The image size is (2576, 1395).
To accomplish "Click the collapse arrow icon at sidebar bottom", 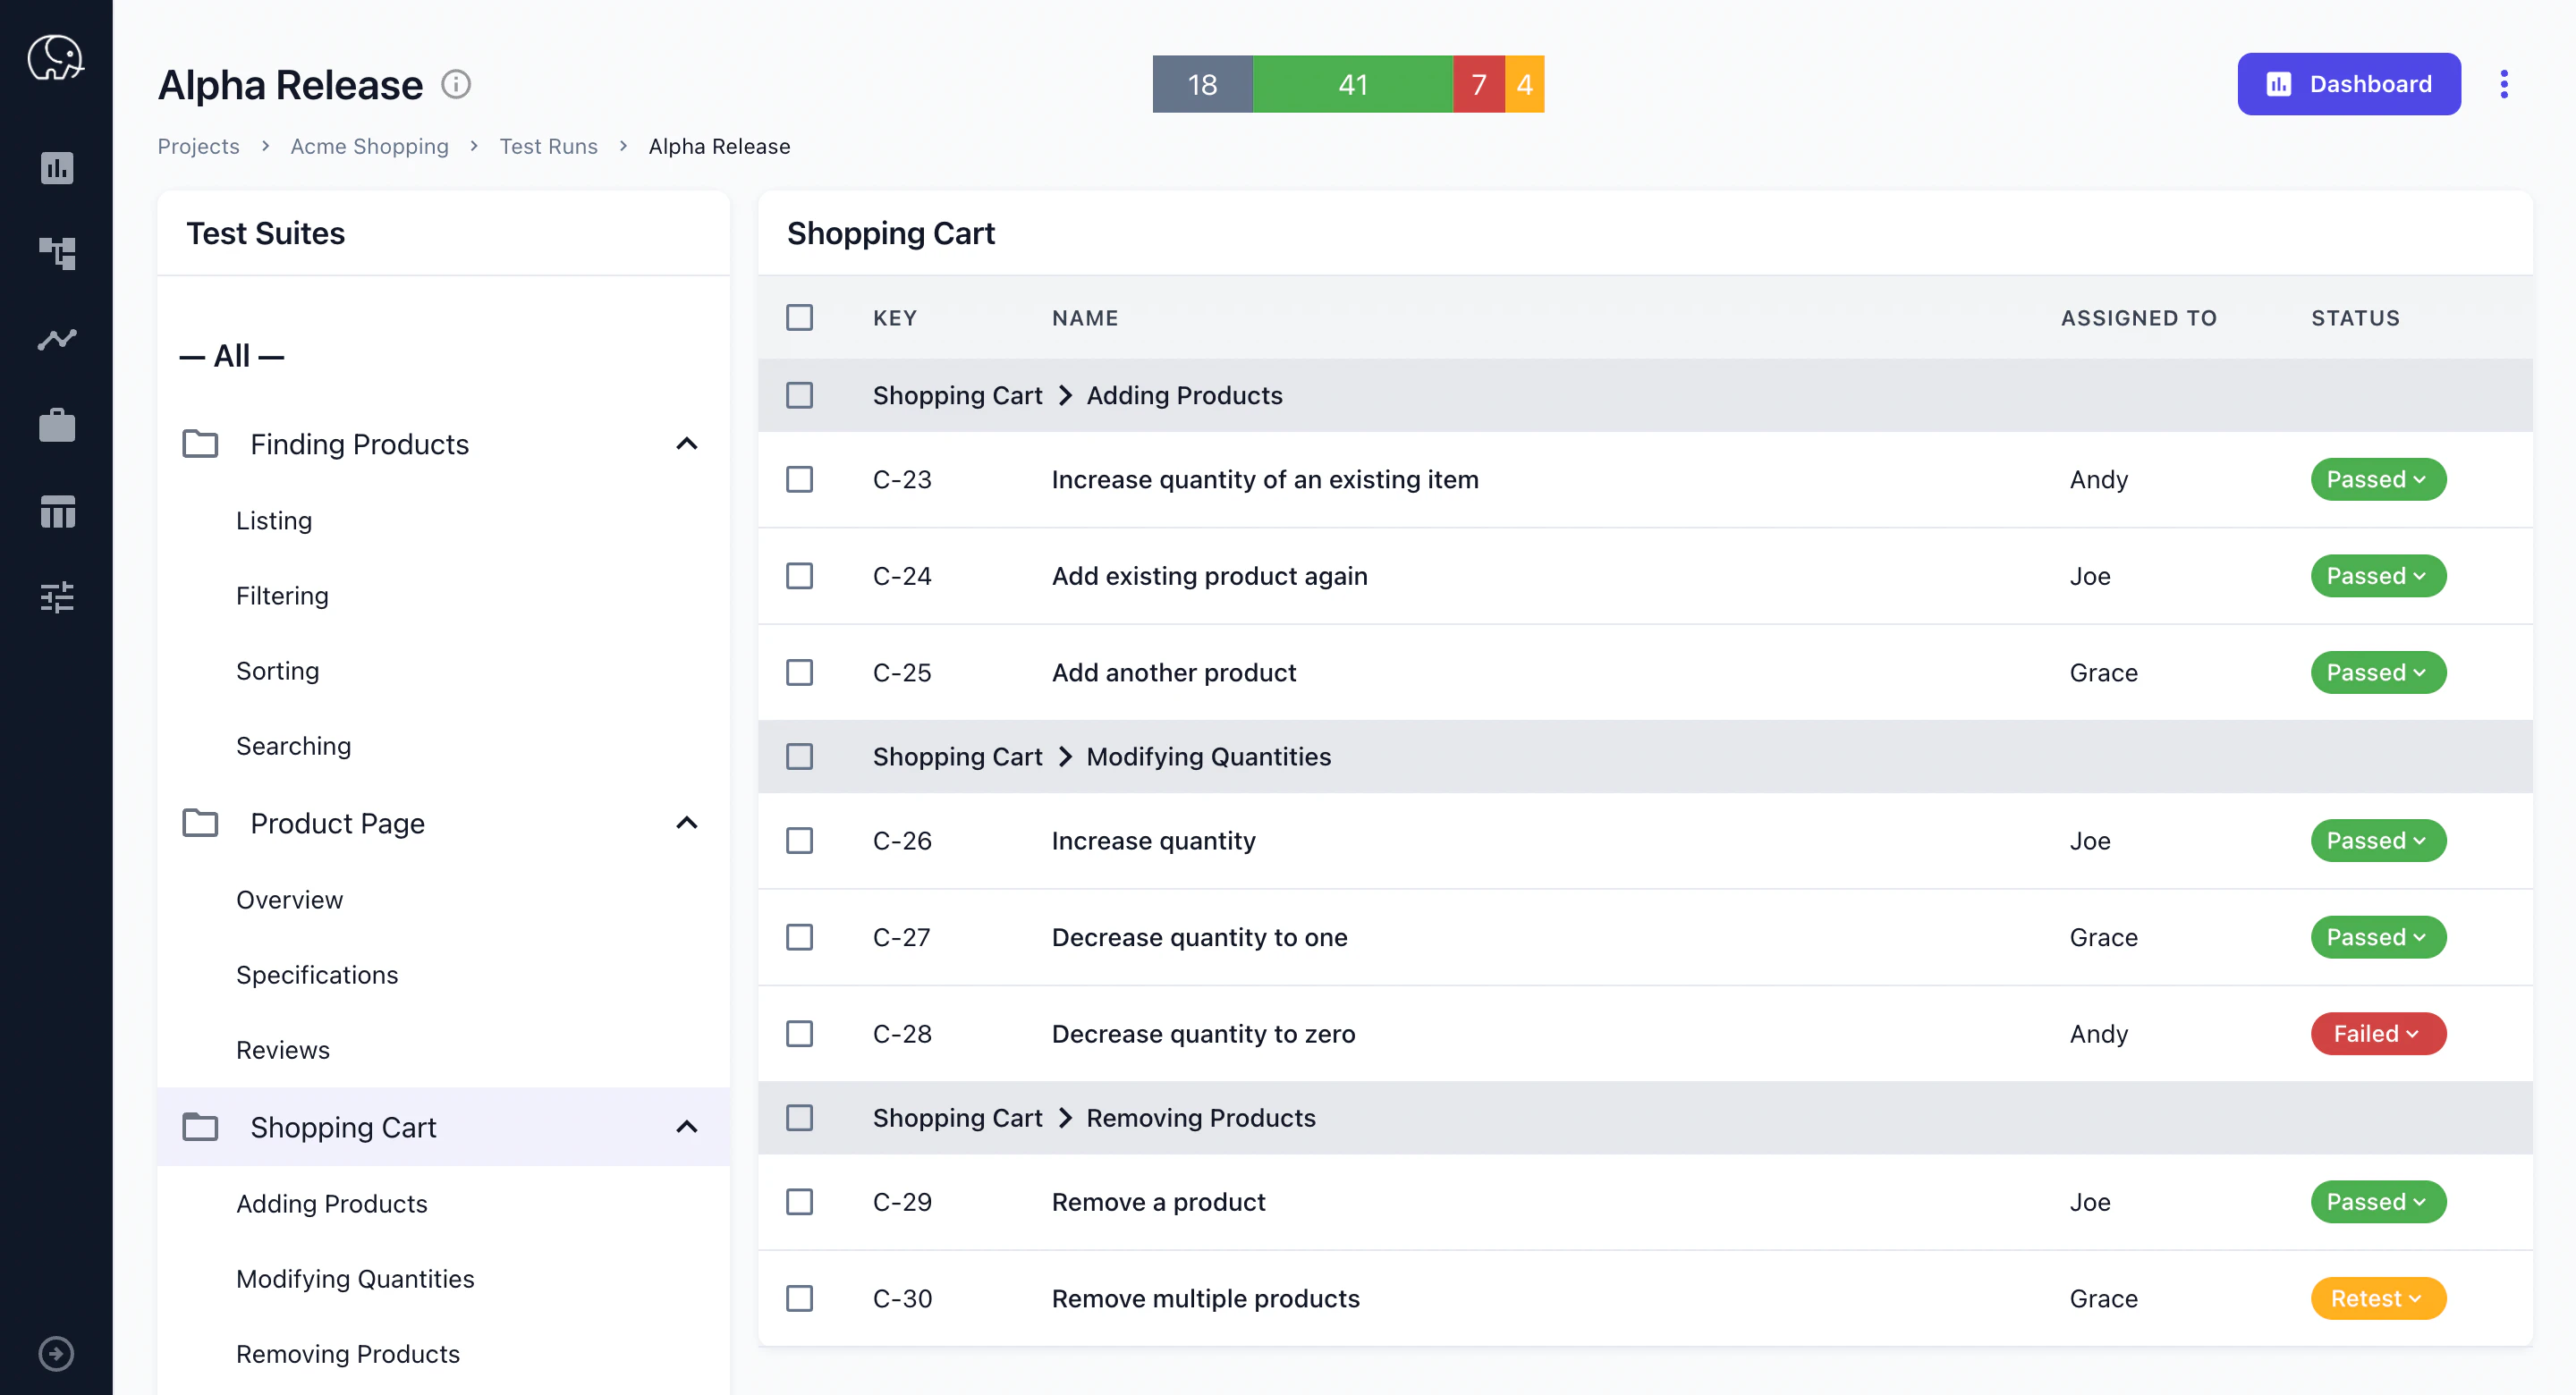I will [57, 1354].
